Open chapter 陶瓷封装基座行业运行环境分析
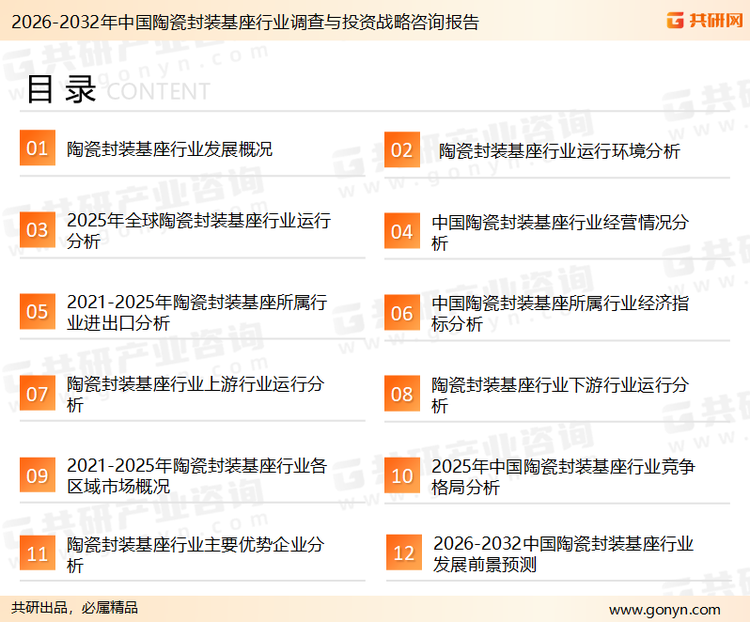Image resolution: width=750 pixels, height=622 pixels. click(x=559, y=151)
